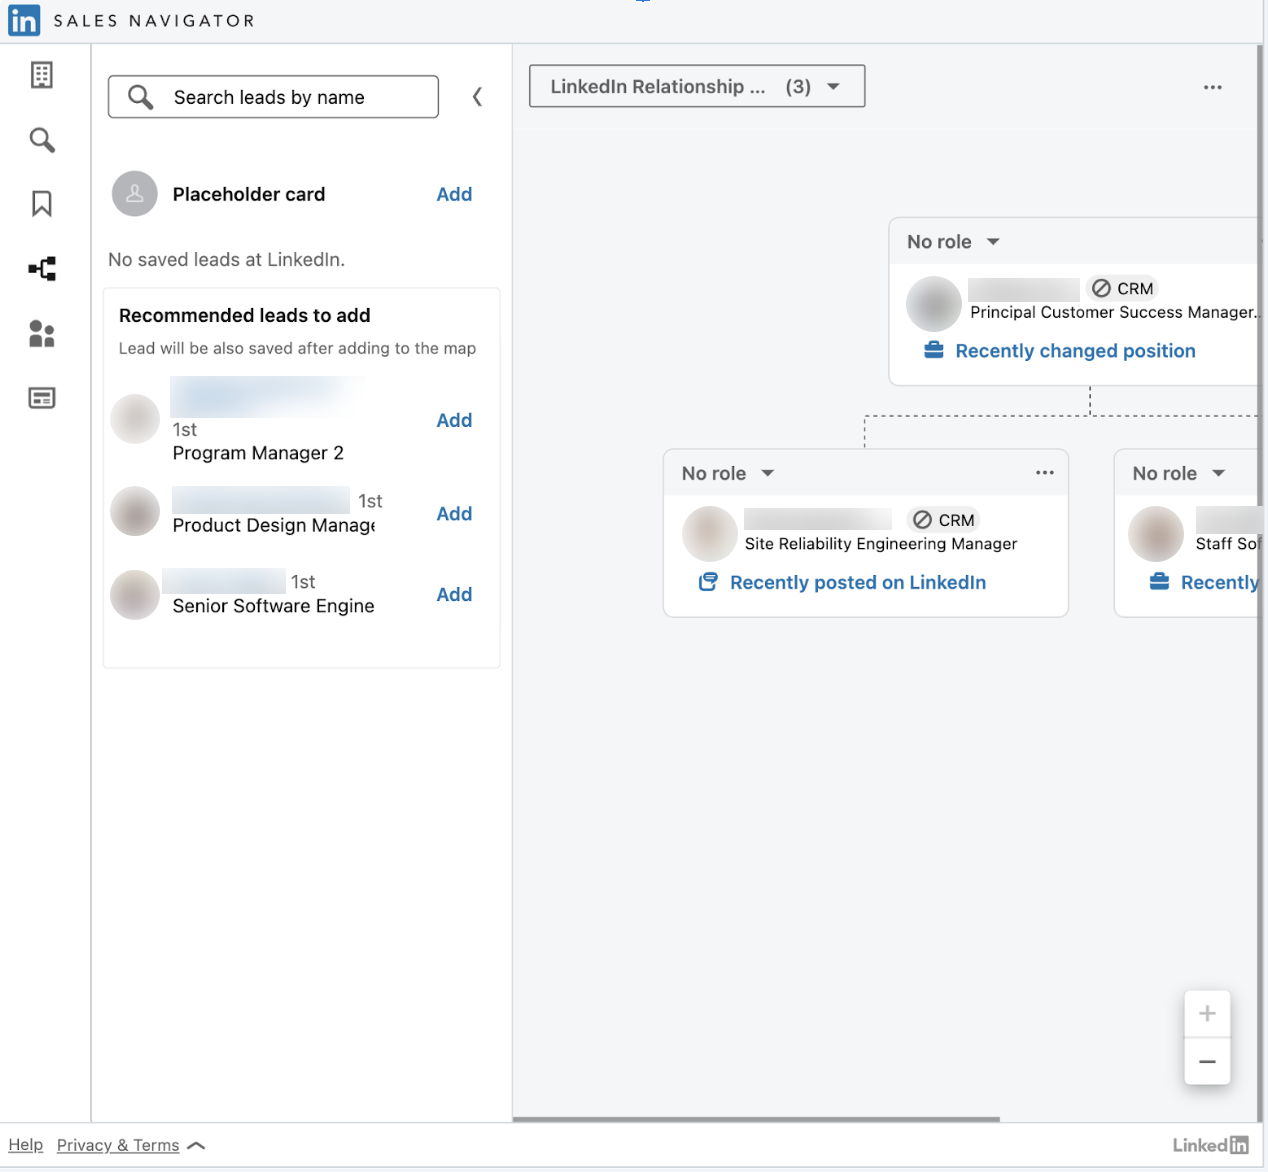Open the three-dot menu on the Site Reliability Engineering Manager card

1045,473
